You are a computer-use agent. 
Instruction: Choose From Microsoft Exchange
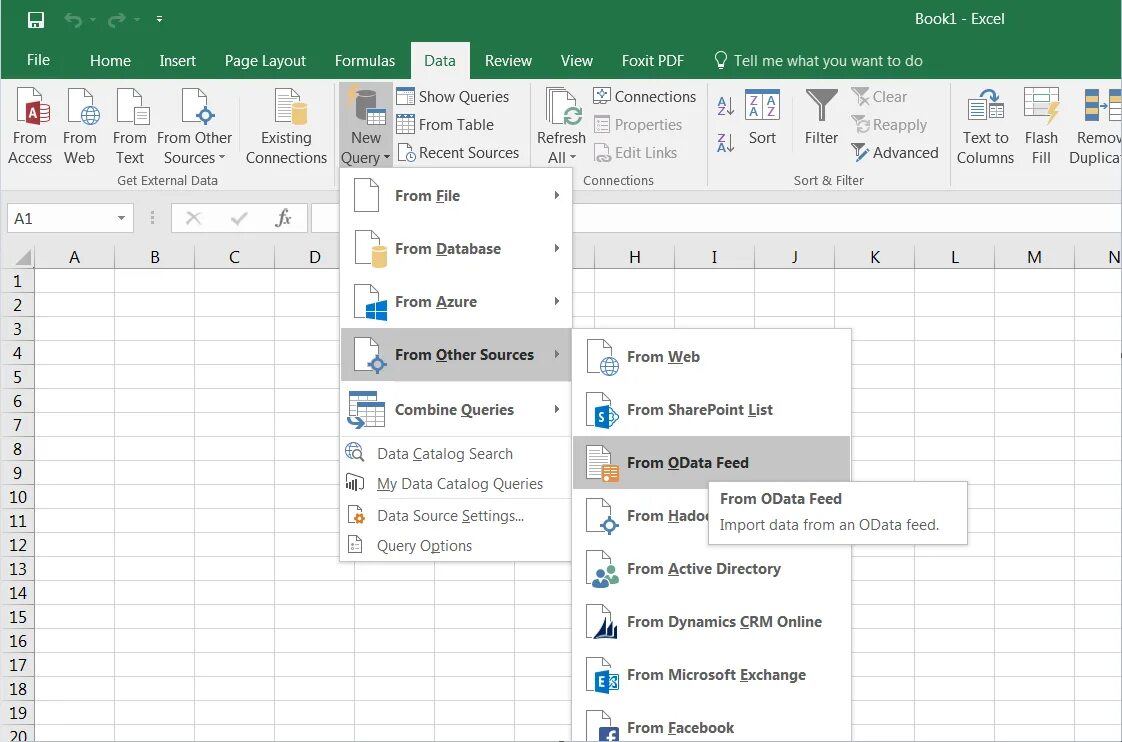click(712, 675)
